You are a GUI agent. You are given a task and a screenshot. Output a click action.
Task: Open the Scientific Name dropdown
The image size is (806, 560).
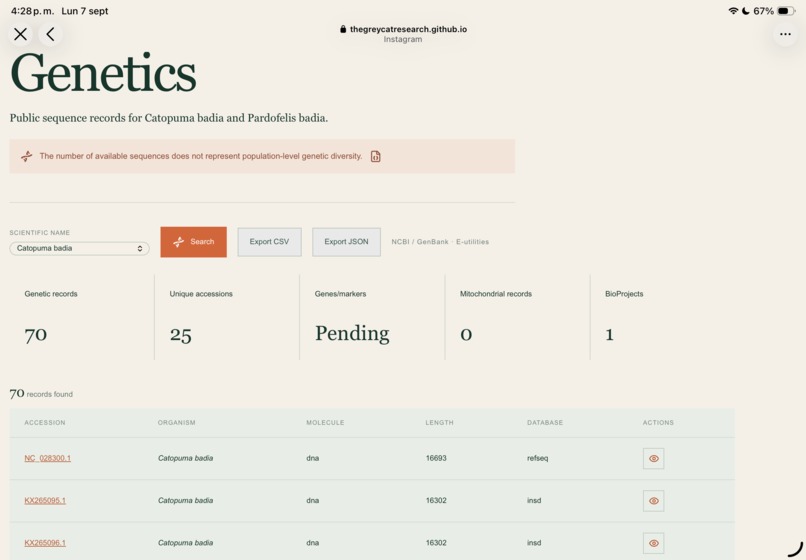pyautogui.click(x=79, y=248)
